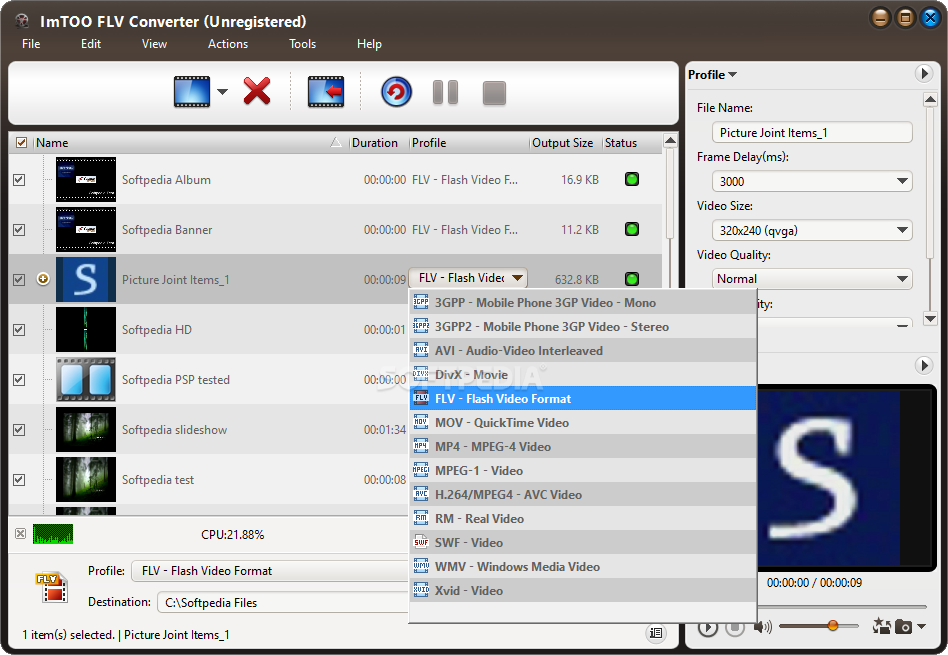Open the View menu
The height and width of the screenshot is (655, 948).
(154, 44)
